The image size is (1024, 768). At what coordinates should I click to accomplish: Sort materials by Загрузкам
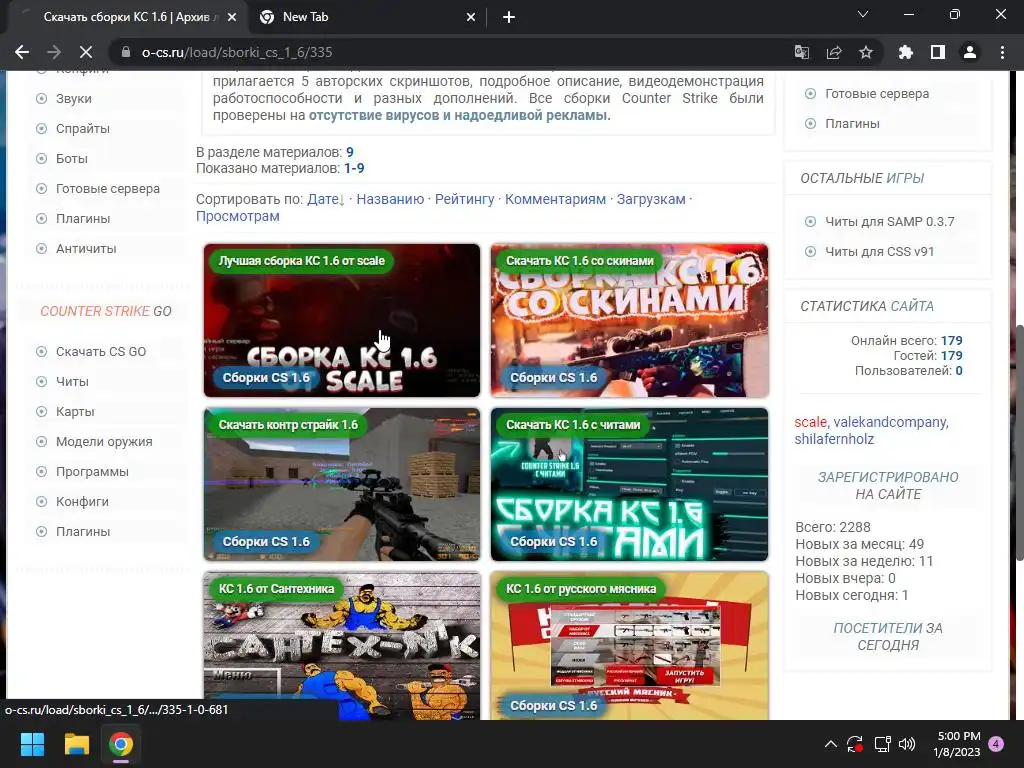pyautogui.click(x=650, y=199)
